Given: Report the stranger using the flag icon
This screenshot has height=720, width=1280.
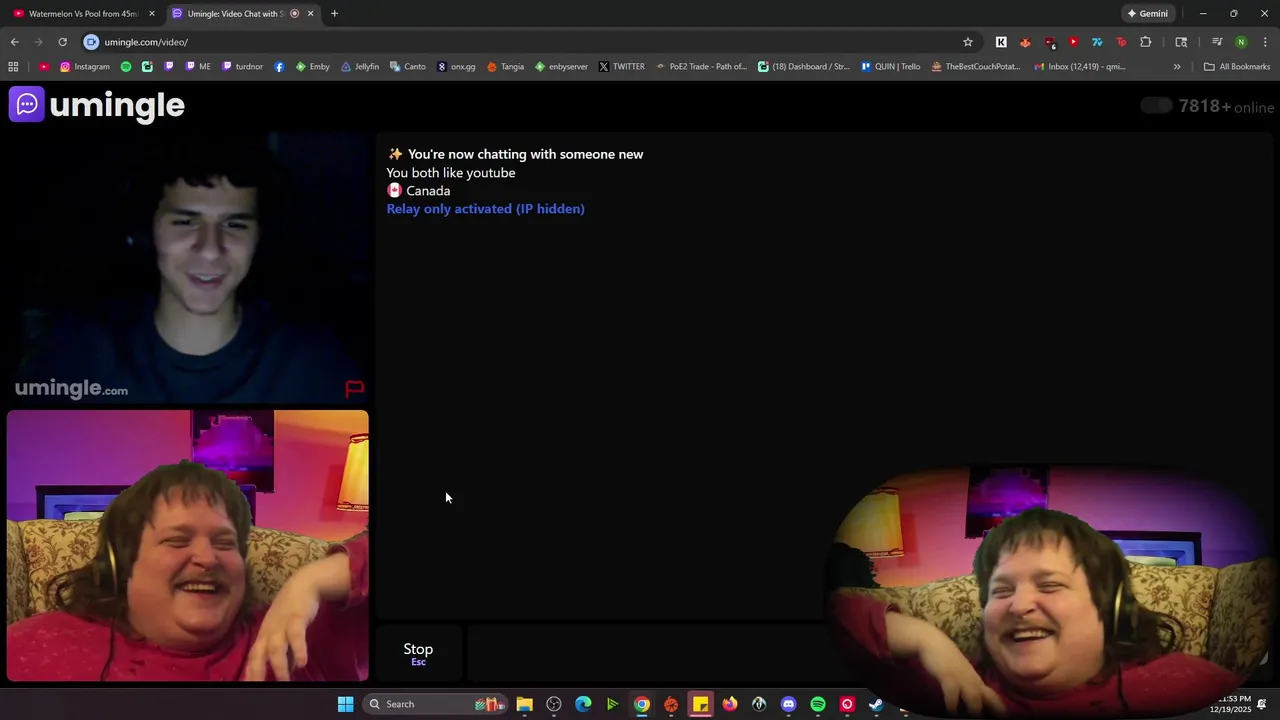Looking at the screenshot, I should point(354,389).
